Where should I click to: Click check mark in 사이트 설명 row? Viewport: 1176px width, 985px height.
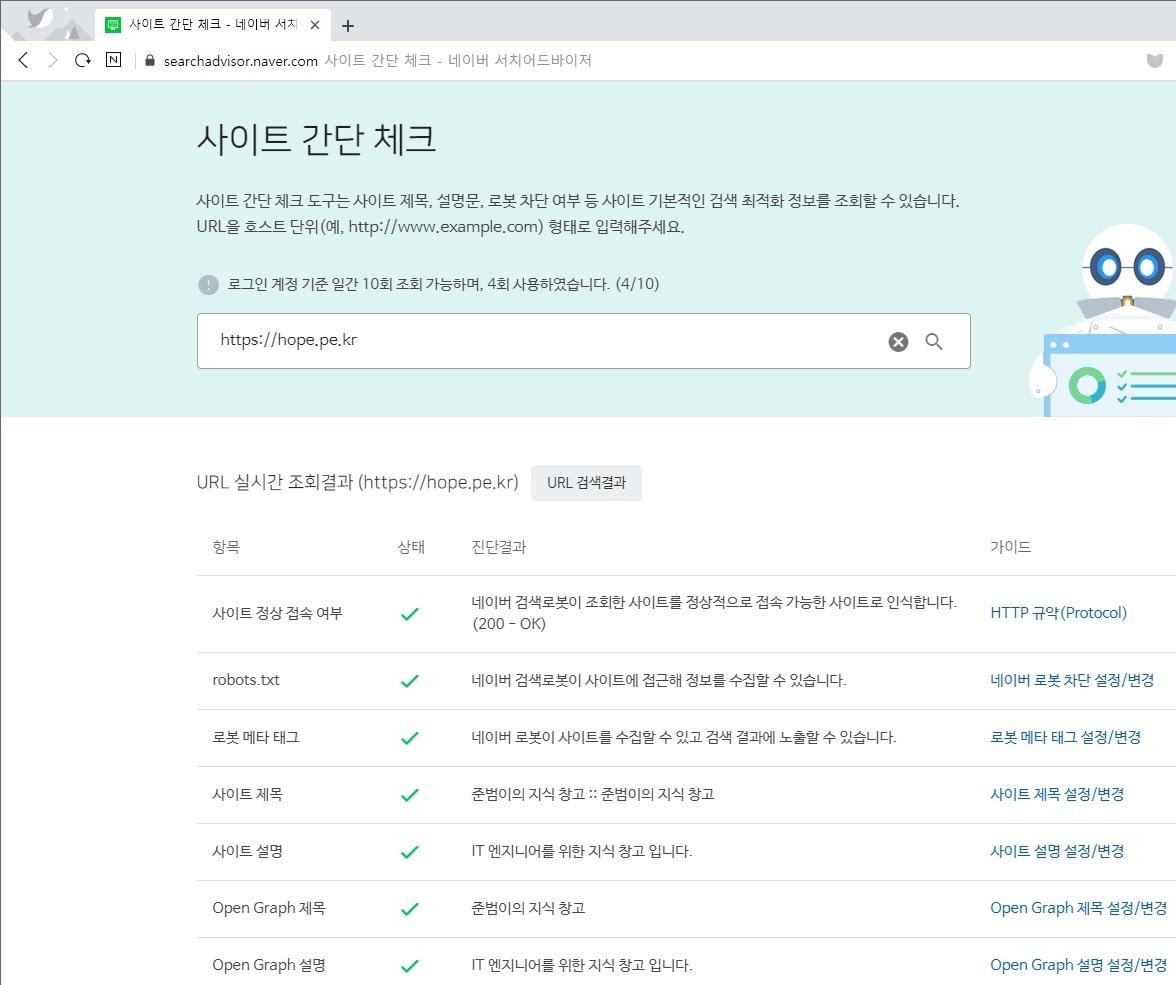tap(410, 851)
